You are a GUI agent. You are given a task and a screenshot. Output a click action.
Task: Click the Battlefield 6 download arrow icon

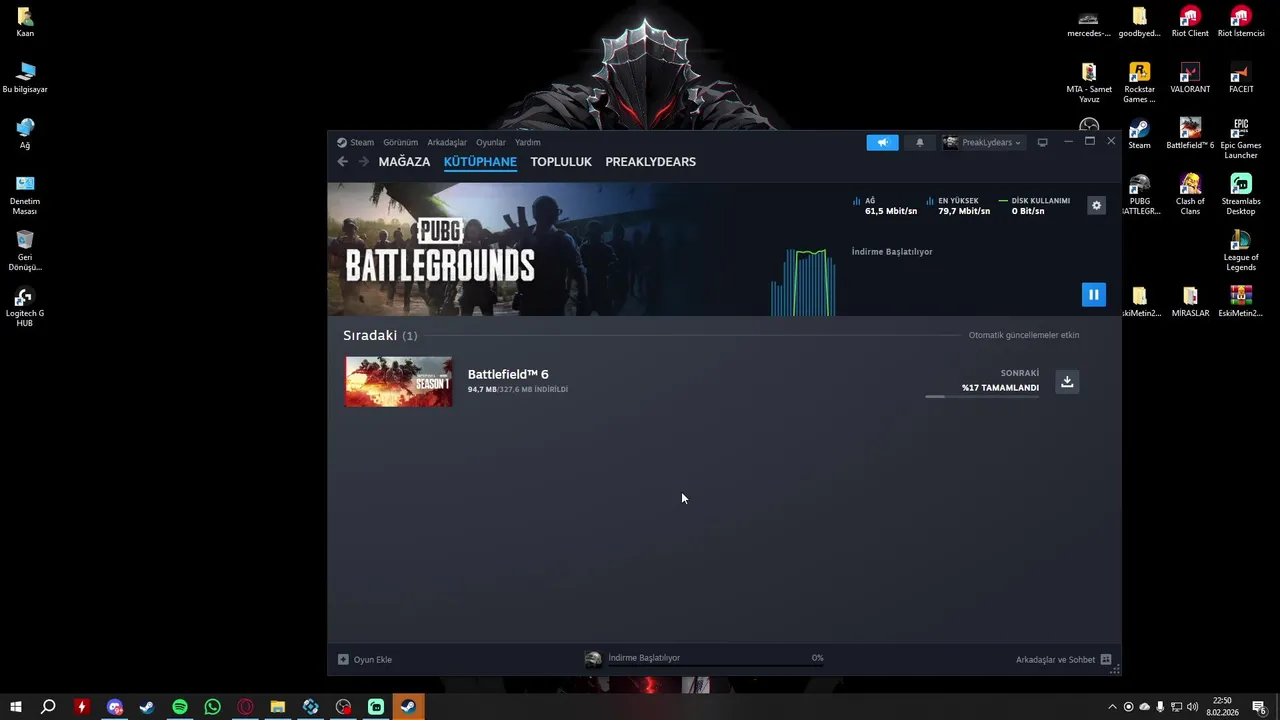[x=1067, y=382]
